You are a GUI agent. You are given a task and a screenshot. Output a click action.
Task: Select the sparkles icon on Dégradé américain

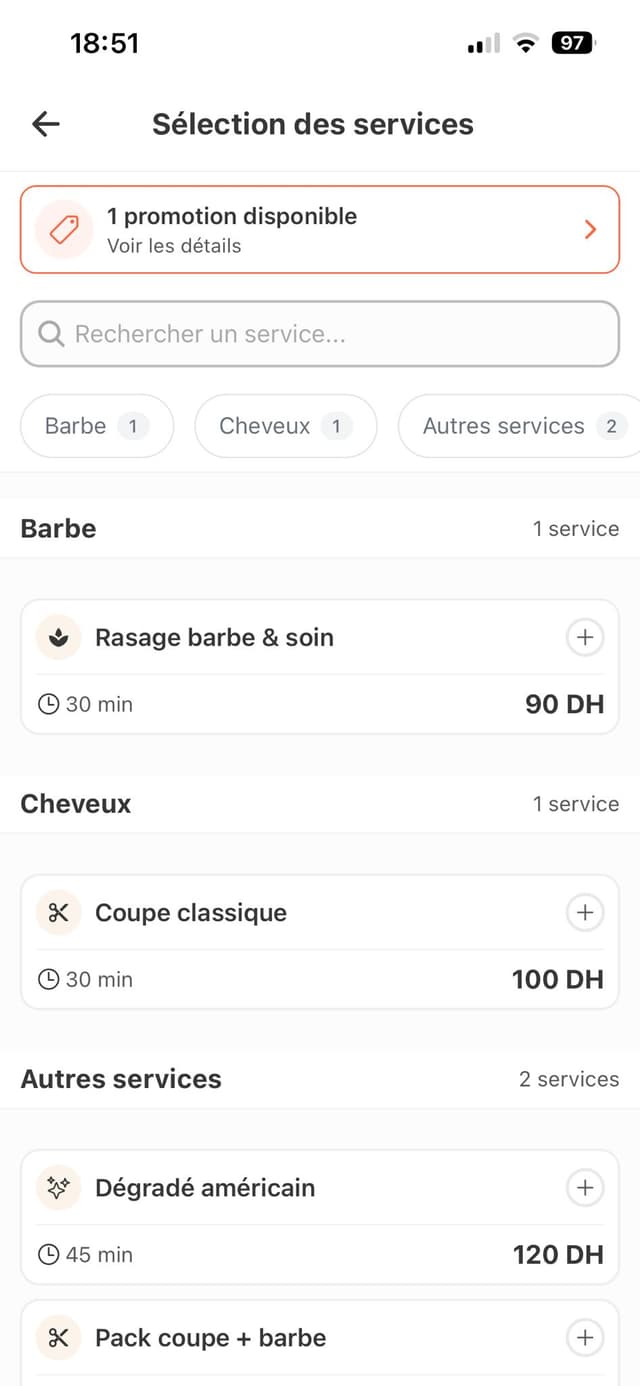tap(57, 1188)
